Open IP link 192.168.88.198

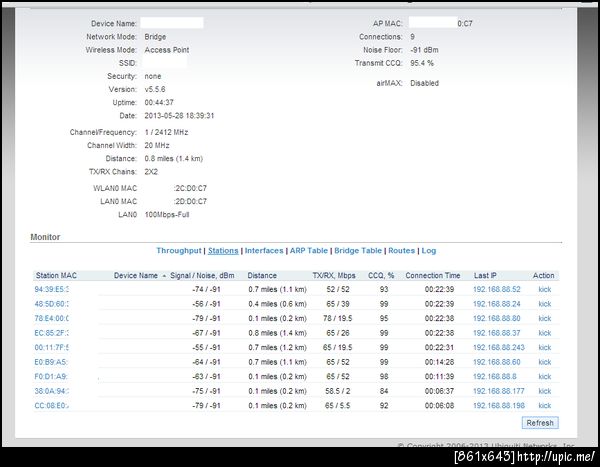(499, 406)
